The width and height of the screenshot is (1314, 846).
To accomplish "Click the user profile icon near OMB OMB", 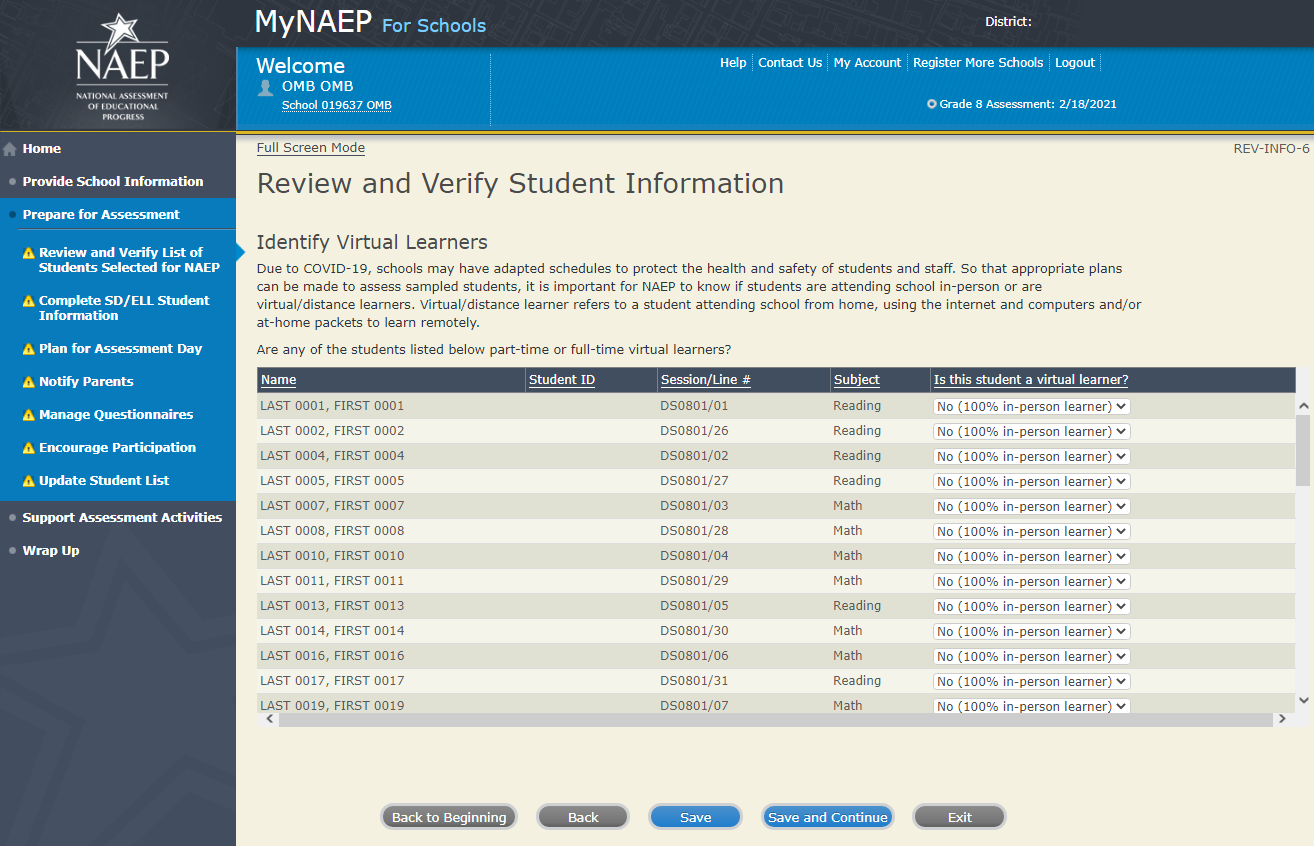I will tap(265, 87).
